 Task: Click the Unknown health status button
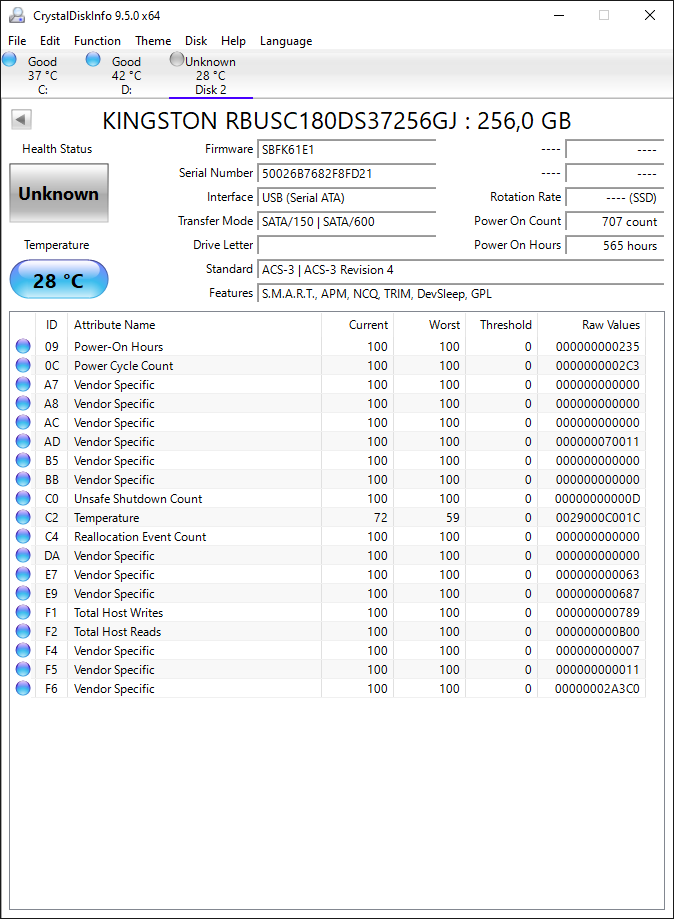click(59, 193)
